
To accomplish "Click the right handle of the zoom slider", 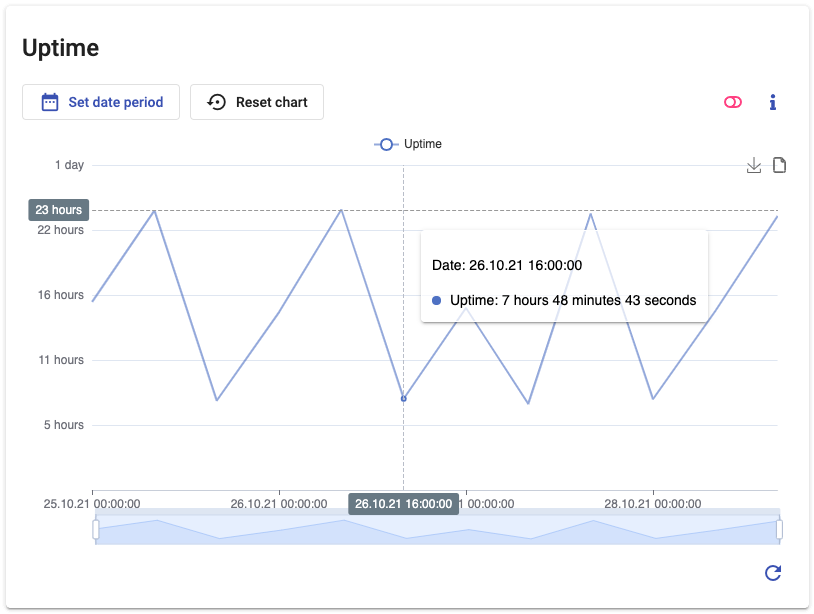I will (780, 529).
